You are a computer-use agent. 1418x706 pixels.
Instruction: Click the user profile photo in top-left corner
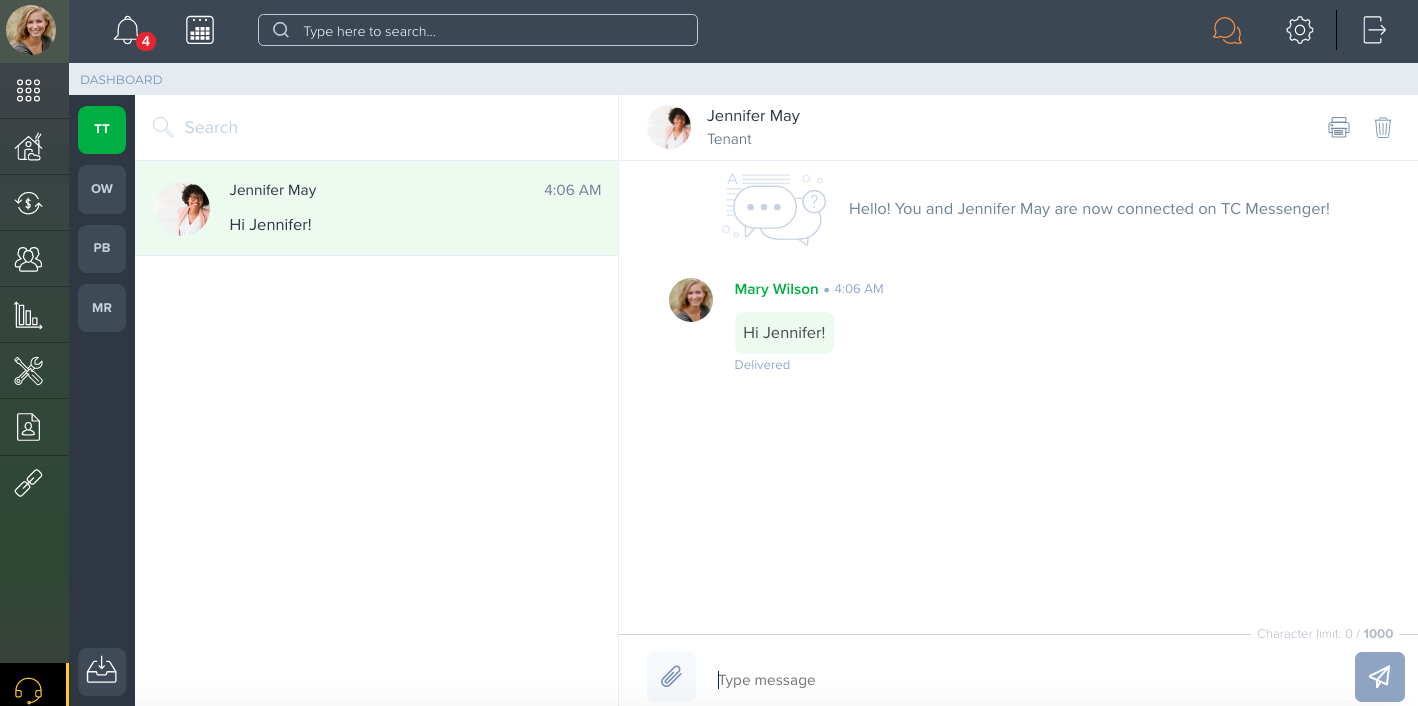click(x=31, y=30)
